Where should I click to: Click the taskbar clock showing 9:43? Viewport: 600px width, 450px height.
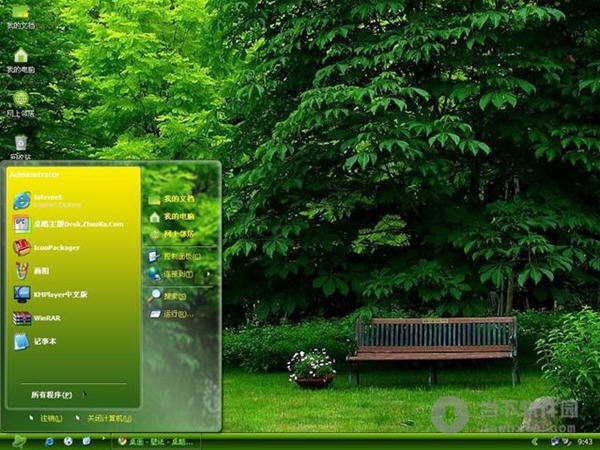[584, 442]
